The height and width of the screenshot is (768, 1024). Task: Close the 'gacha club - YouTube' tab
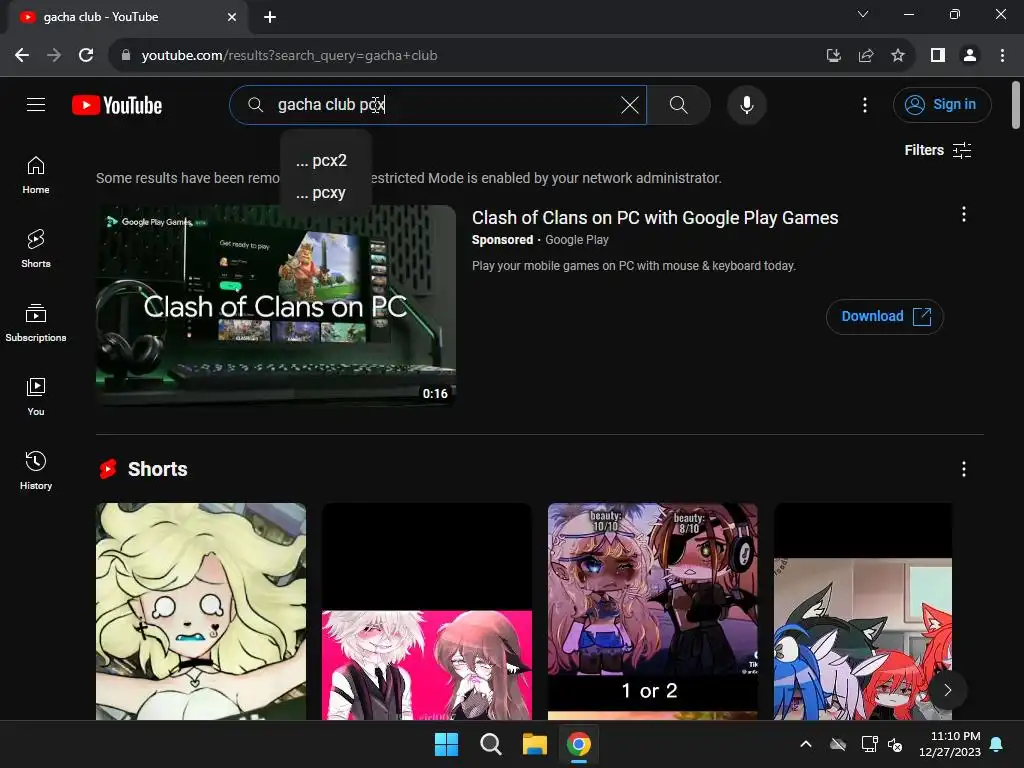coord(232,17)
